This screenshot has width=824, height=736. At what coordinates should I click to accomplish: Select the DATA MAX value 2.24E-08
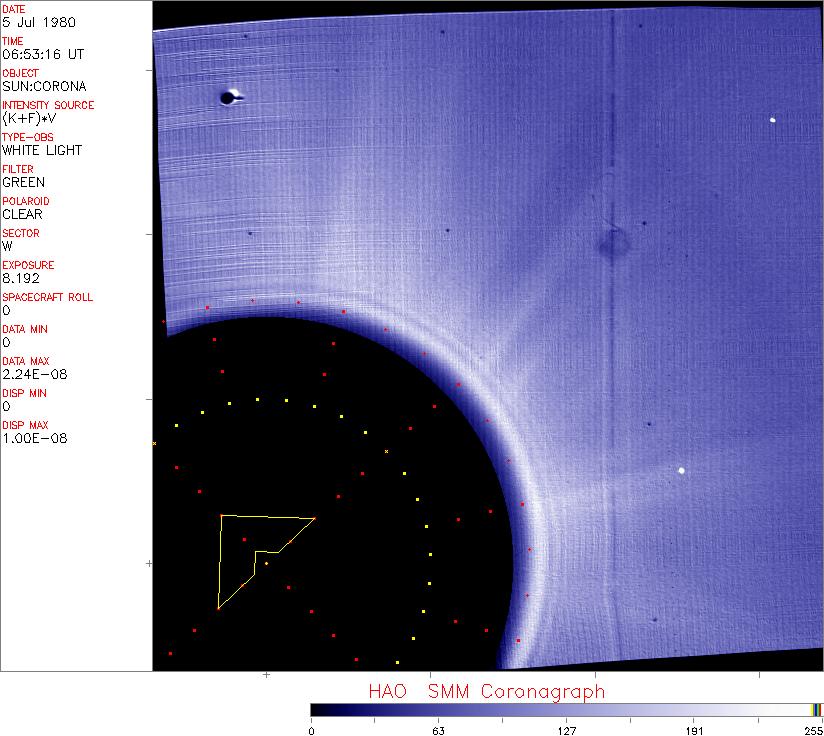(x=34, y=374)
